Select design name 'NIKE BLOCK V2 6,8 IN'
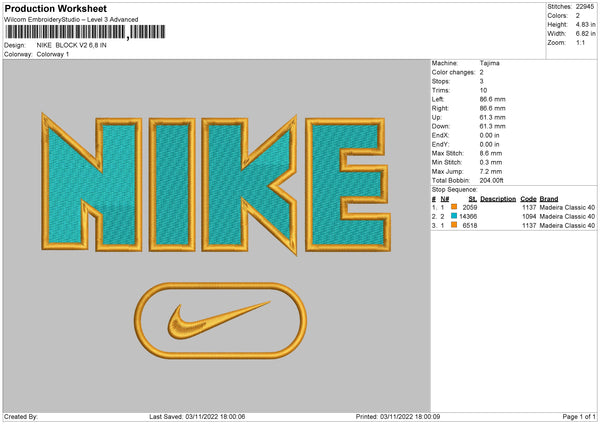The width and height of the screenshot is (600, 424). [x=72, y=45]
